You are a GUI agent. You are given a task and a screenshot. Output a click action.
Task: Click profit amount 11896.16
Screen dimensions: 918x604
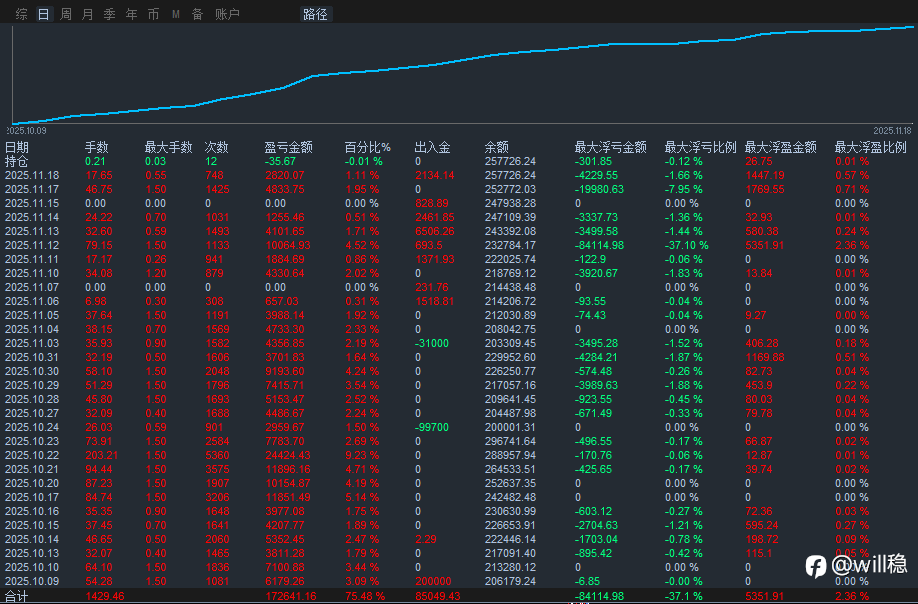(x=287, y=469)
